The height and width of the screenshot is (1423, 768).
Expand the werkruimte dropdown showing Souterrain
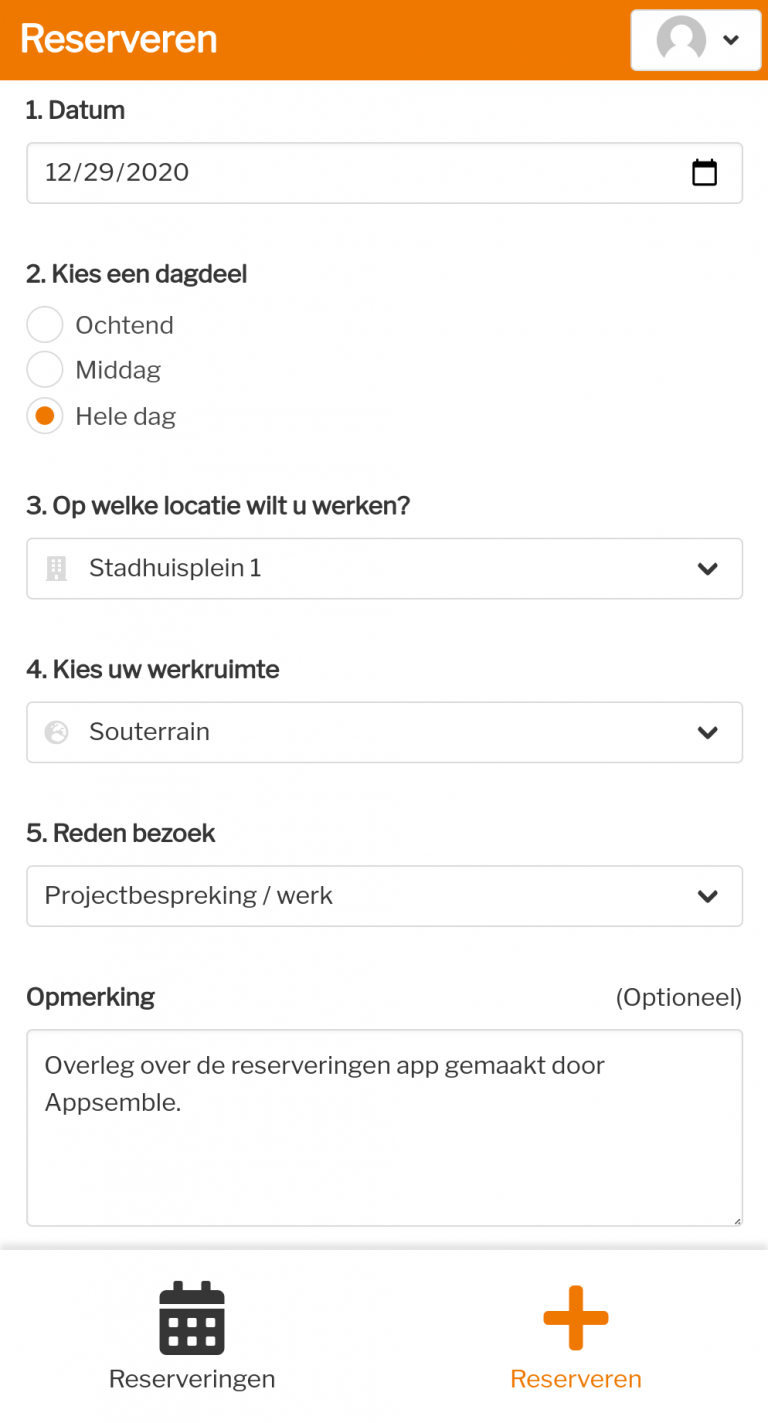point(384,732)
